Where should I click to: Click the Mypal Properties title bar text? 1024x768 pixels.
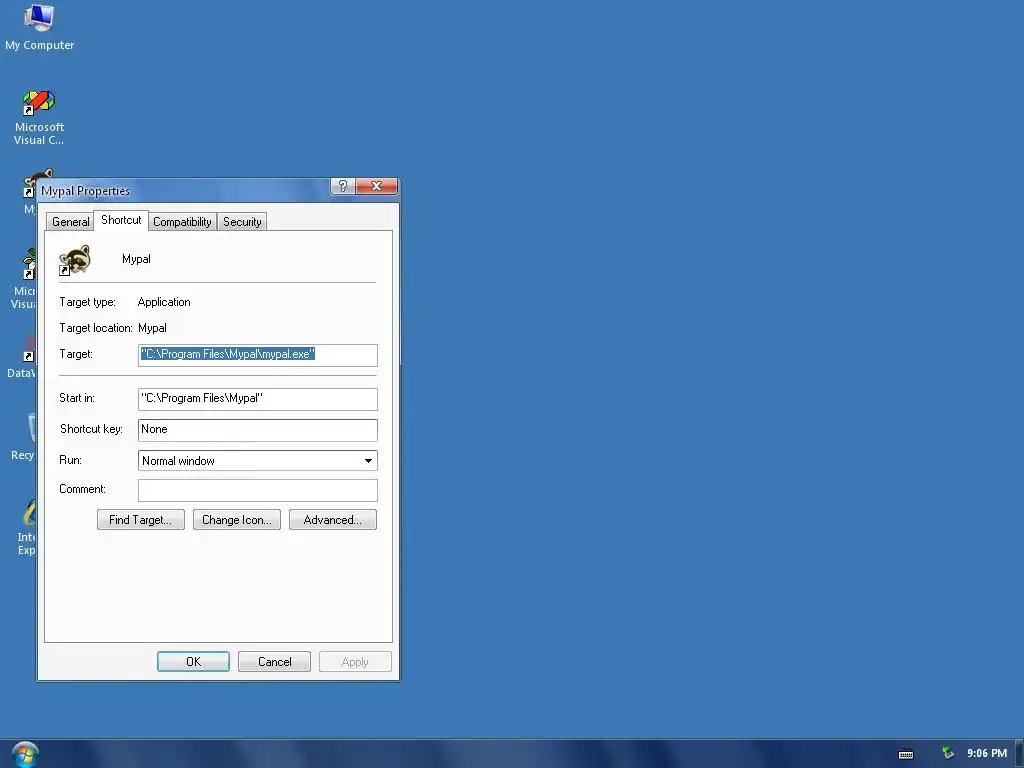coord(85,191)
